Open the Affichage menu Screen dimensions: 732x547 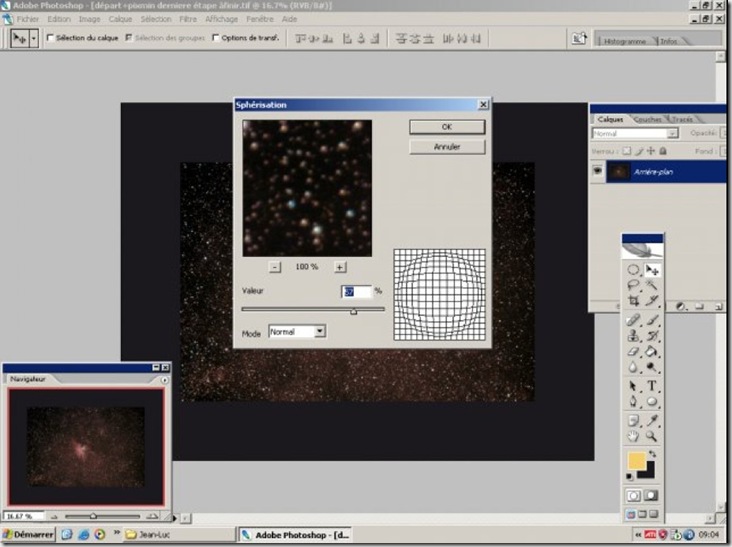pyautogui.click(x=221, y=19)
